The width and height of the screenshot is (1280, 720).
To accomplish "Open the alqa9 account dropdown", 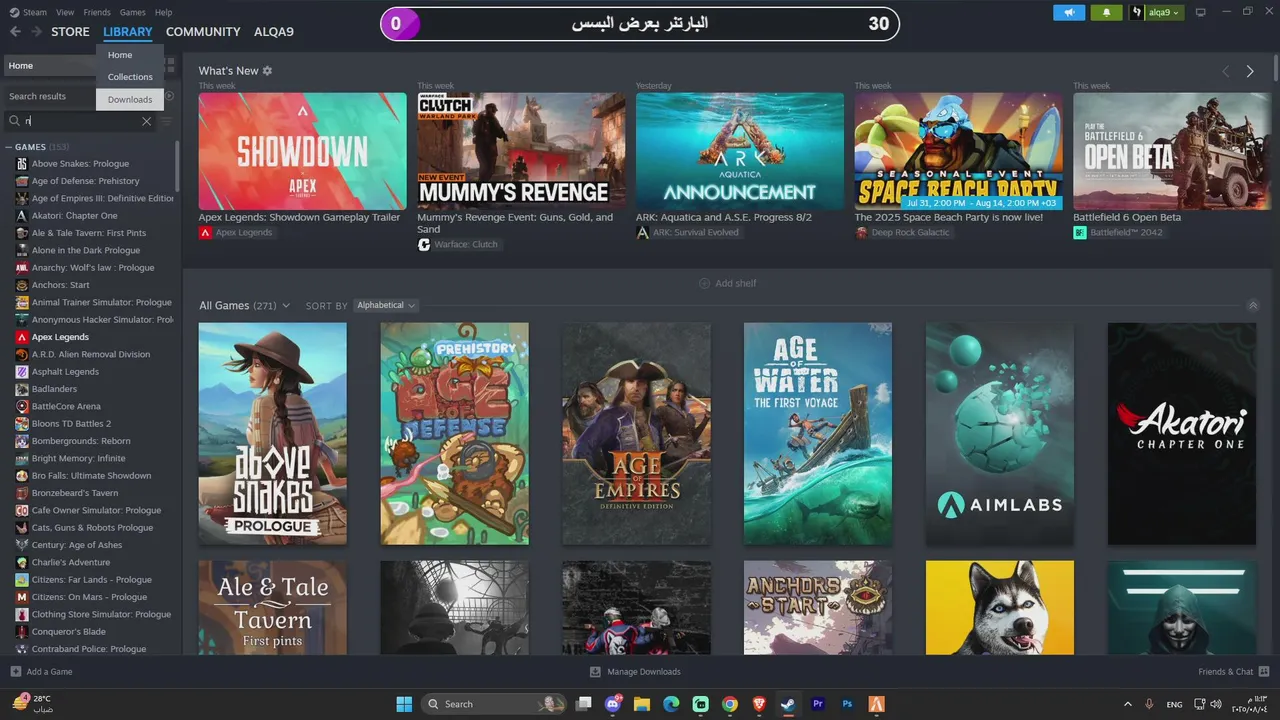I will point(1156,12).
